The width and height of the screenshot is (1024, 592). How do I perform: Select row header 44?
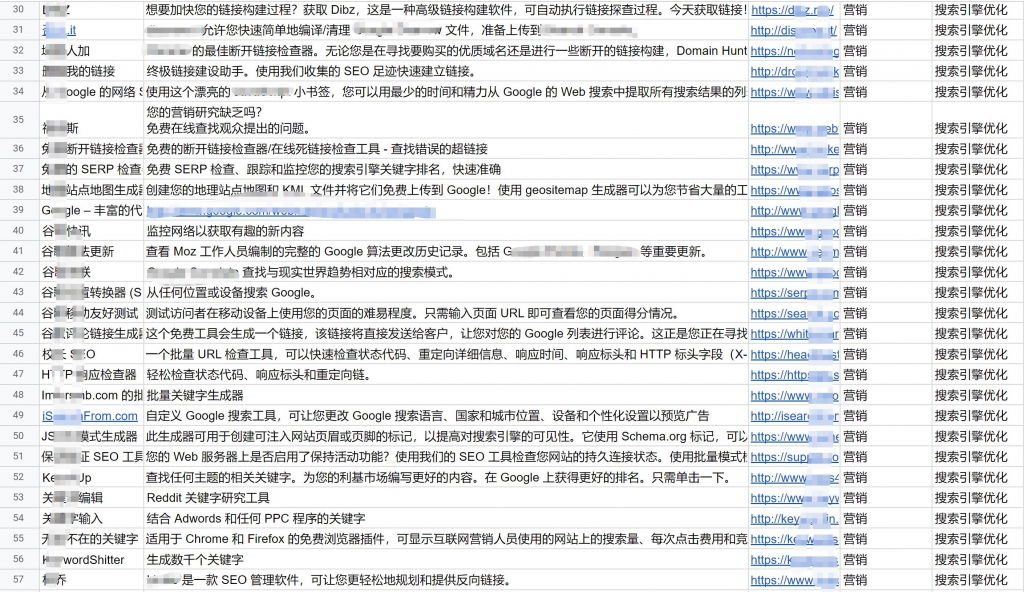(x=18, y=313)
